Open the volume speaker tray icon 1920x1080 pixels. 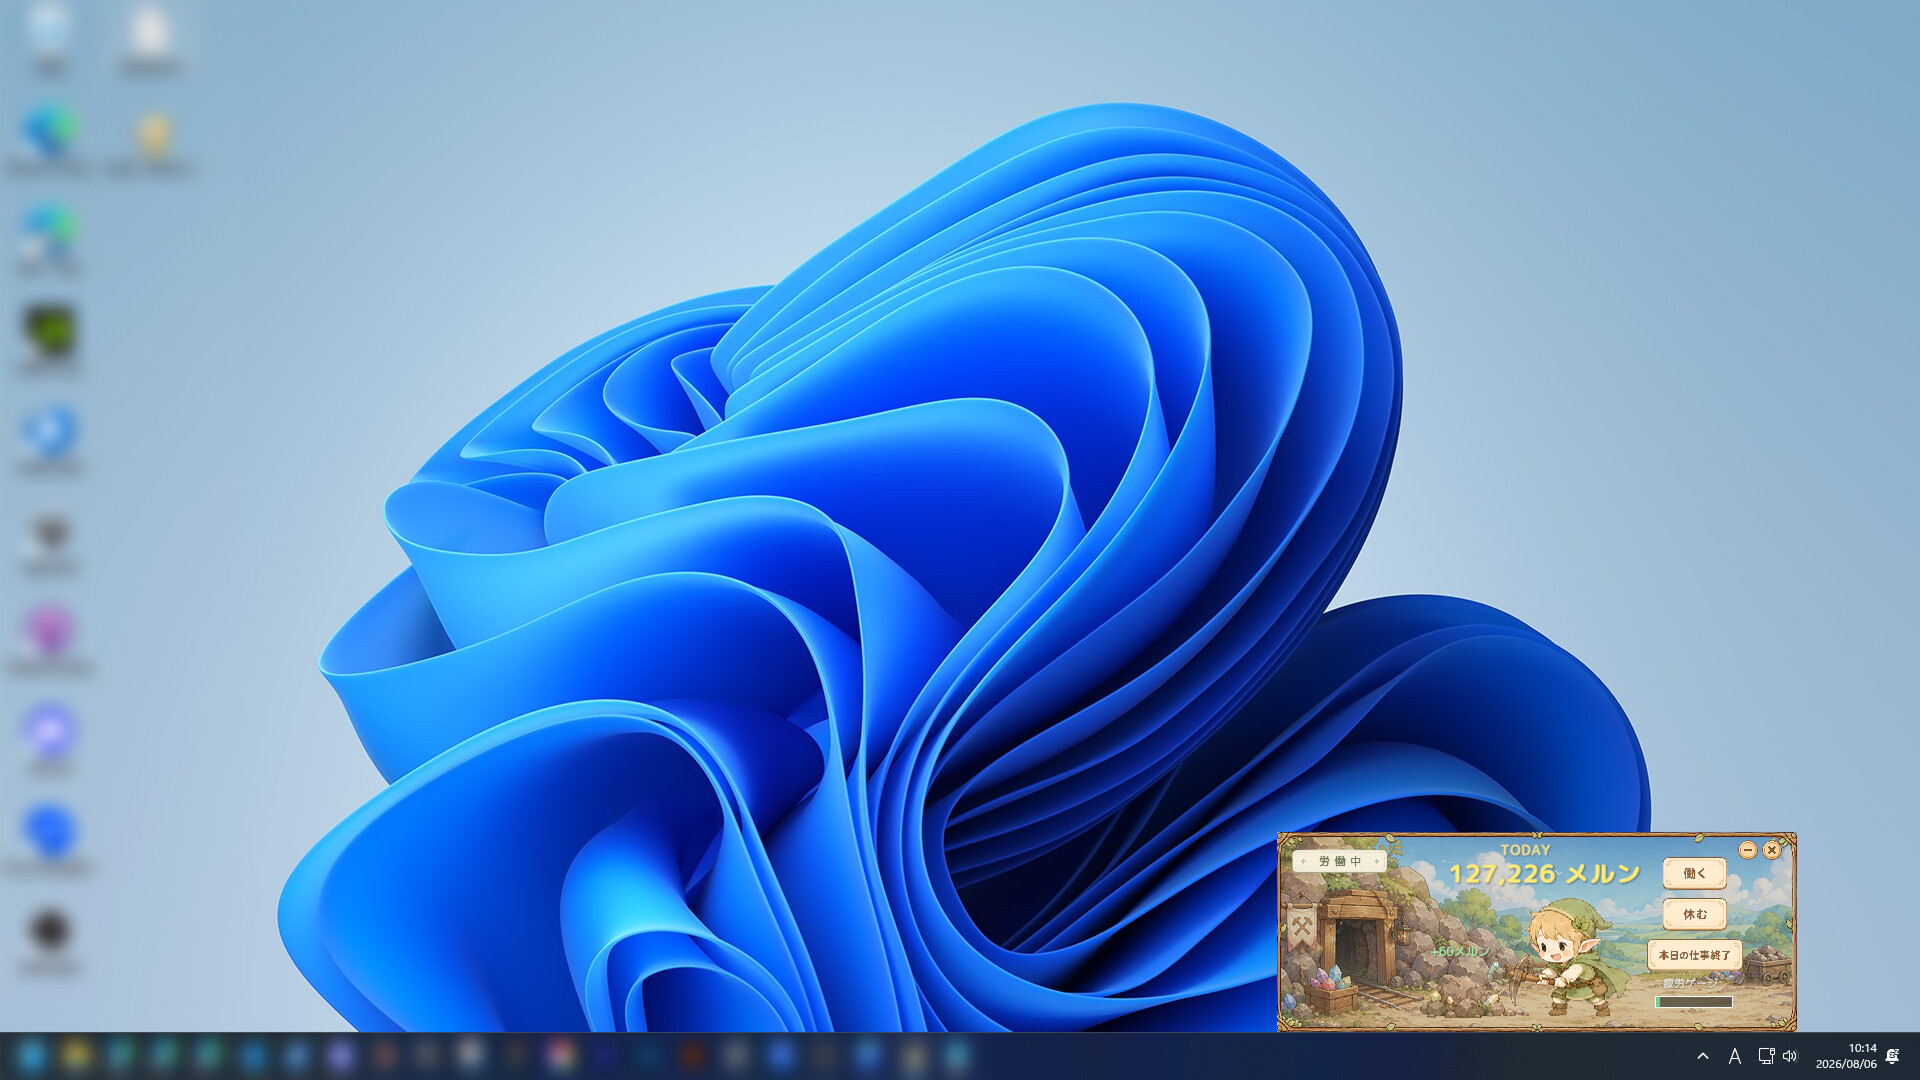pyautogui.click(x=1790, y=1056)
